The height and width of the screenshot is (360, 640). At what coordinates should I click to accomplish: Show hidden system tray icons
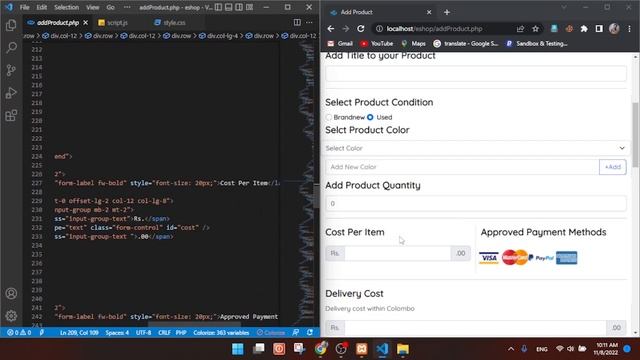[511, 349]
